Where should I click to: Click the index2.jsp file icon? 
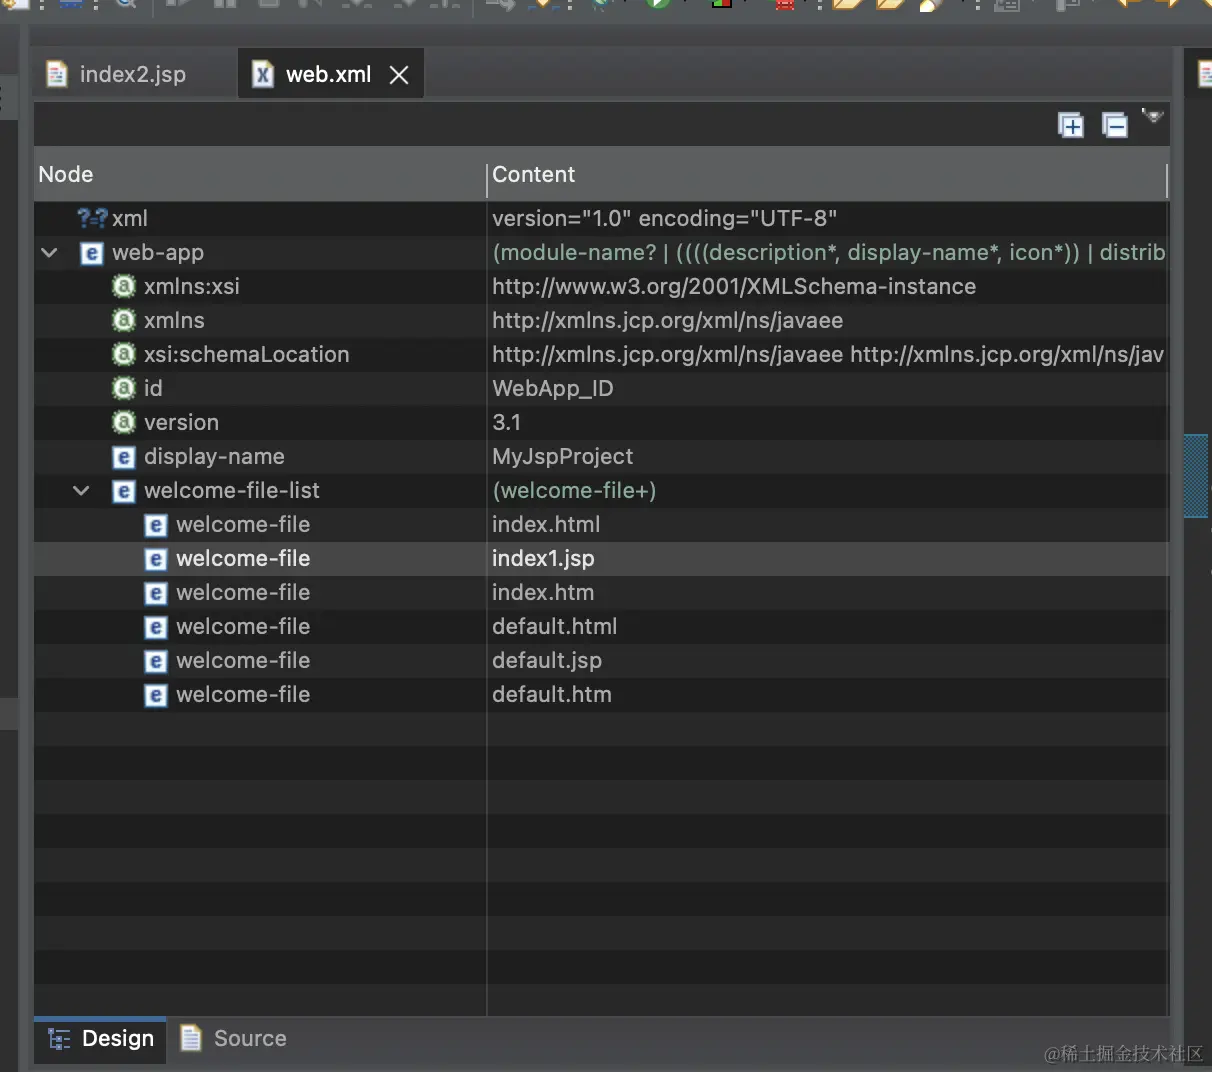(57, 75)
